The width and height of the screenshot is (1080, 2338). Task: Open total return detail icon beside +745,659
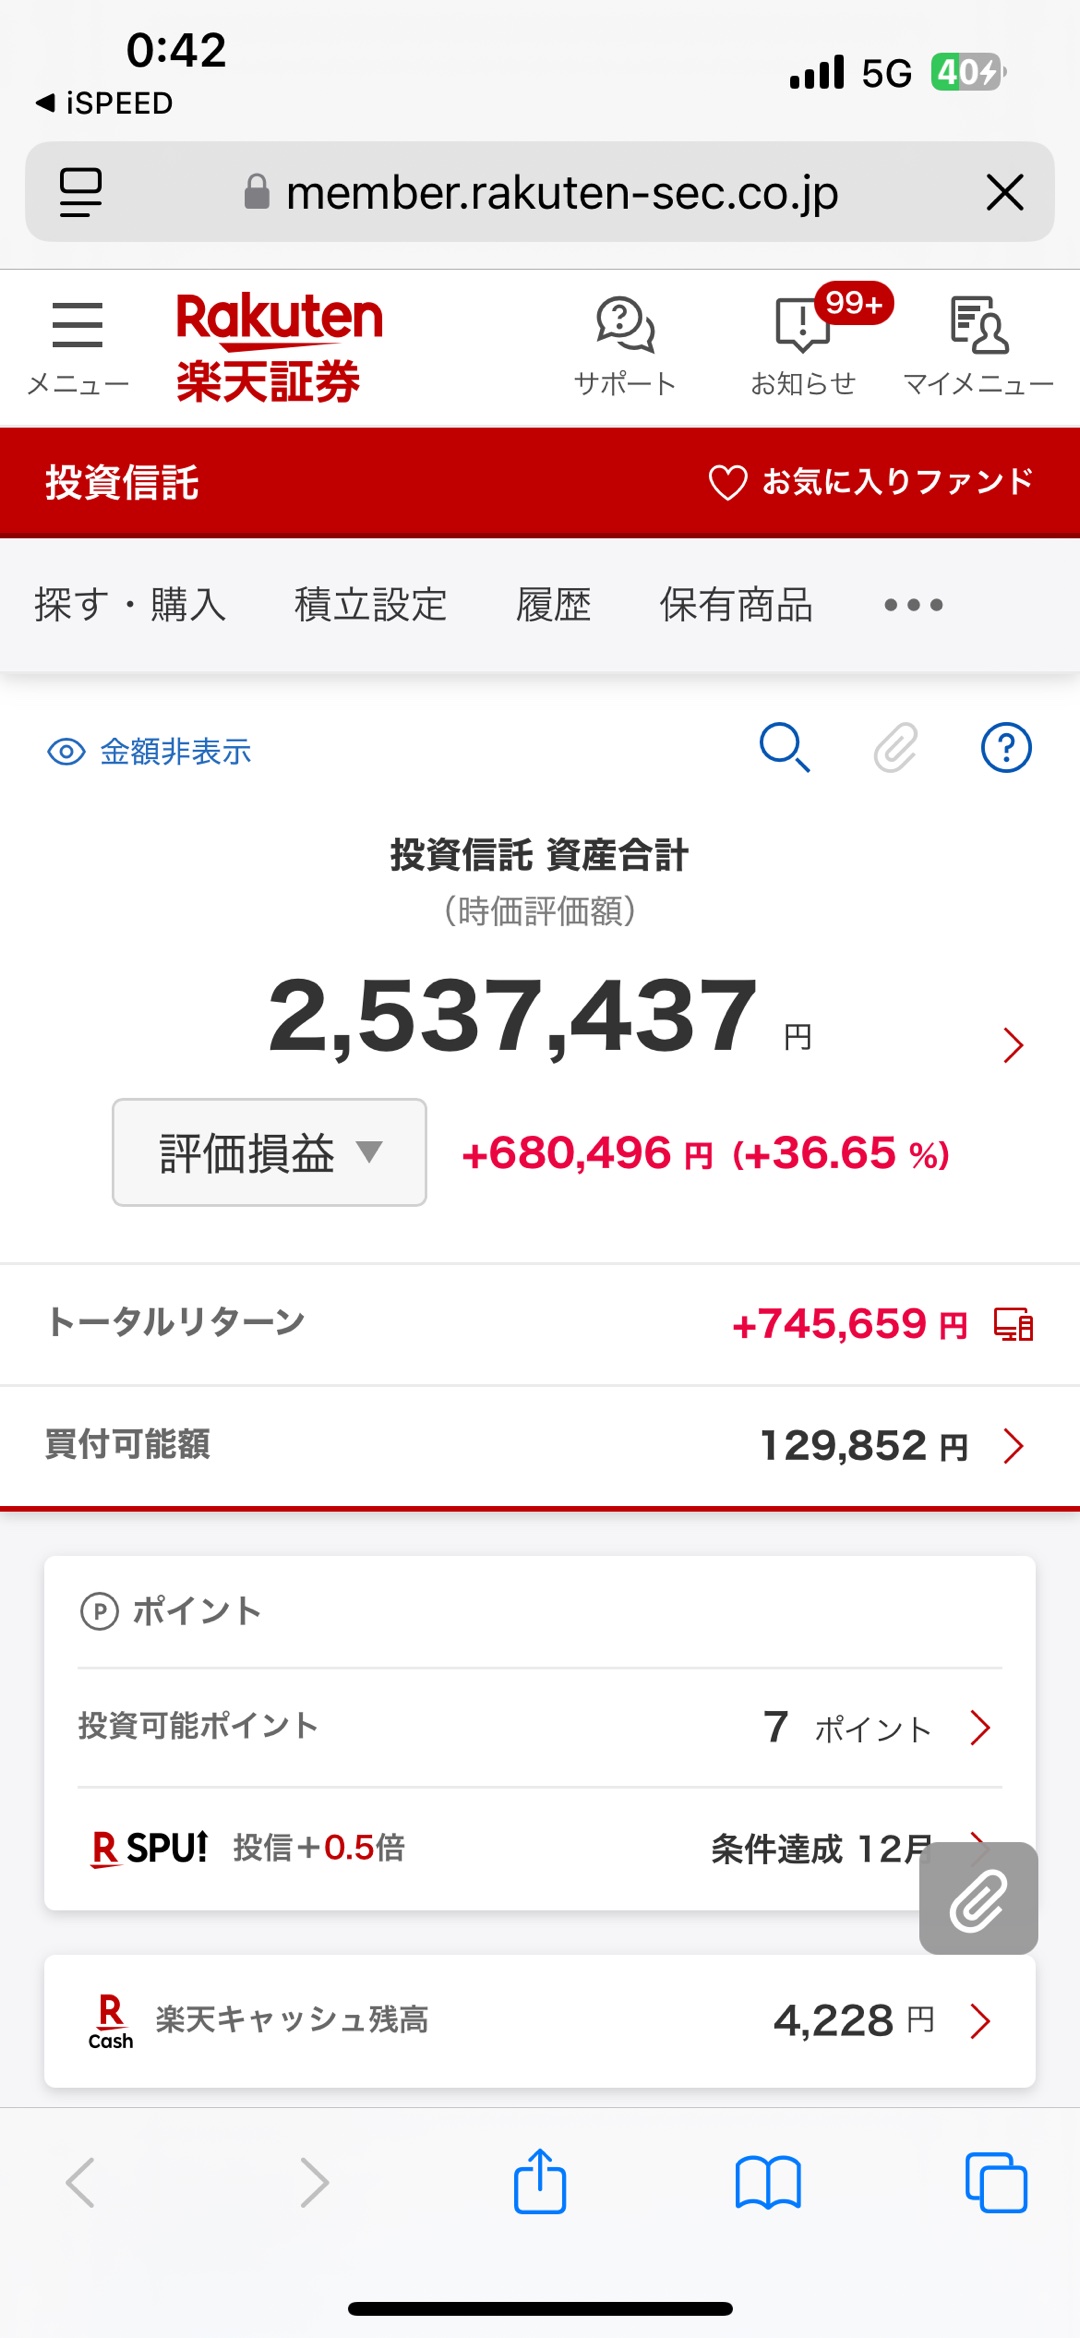click(x=1013, y=1324)
